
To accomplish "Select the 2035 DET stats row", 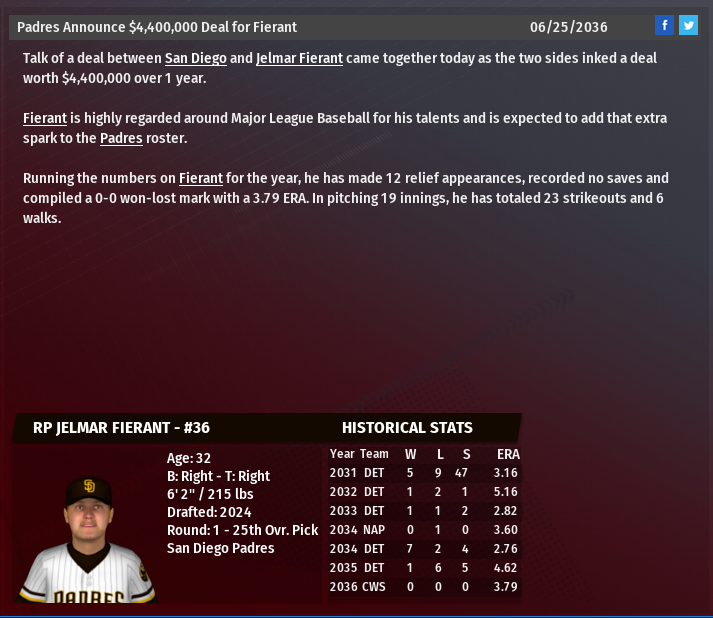I will tap(425, 567).
